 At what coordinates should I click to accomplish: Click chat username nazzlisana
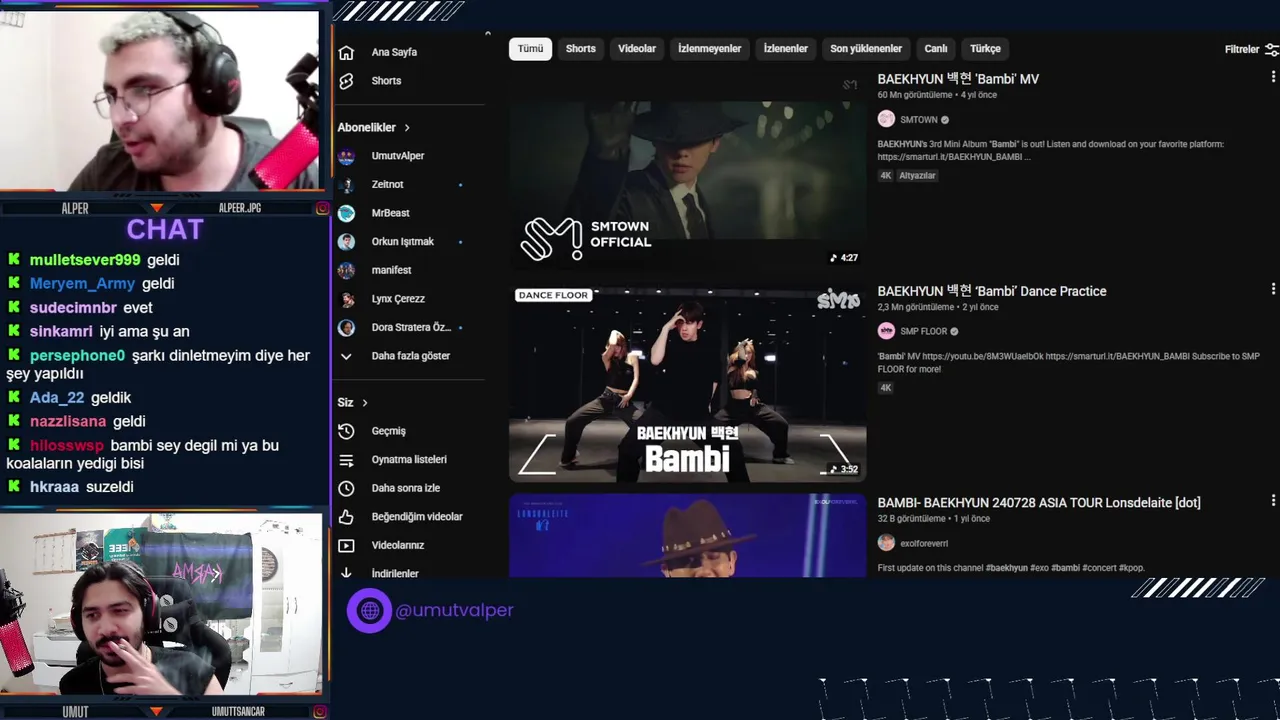tap(68, 422)
